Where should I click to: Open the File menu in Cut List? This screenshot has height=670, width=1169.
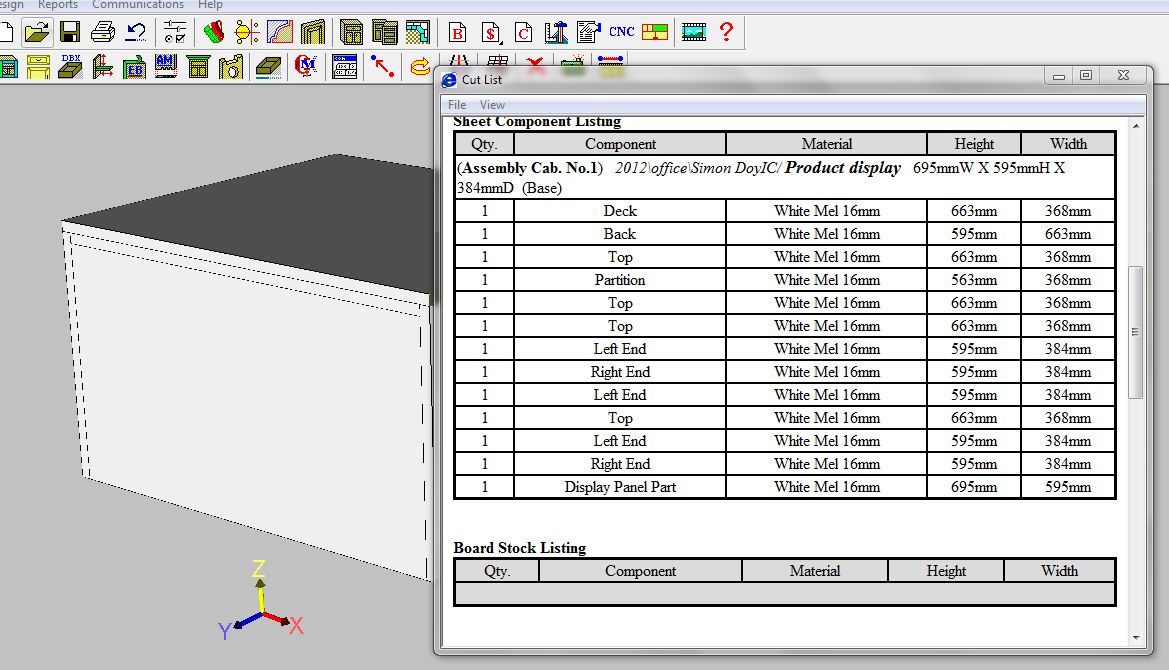pos(457,105)
